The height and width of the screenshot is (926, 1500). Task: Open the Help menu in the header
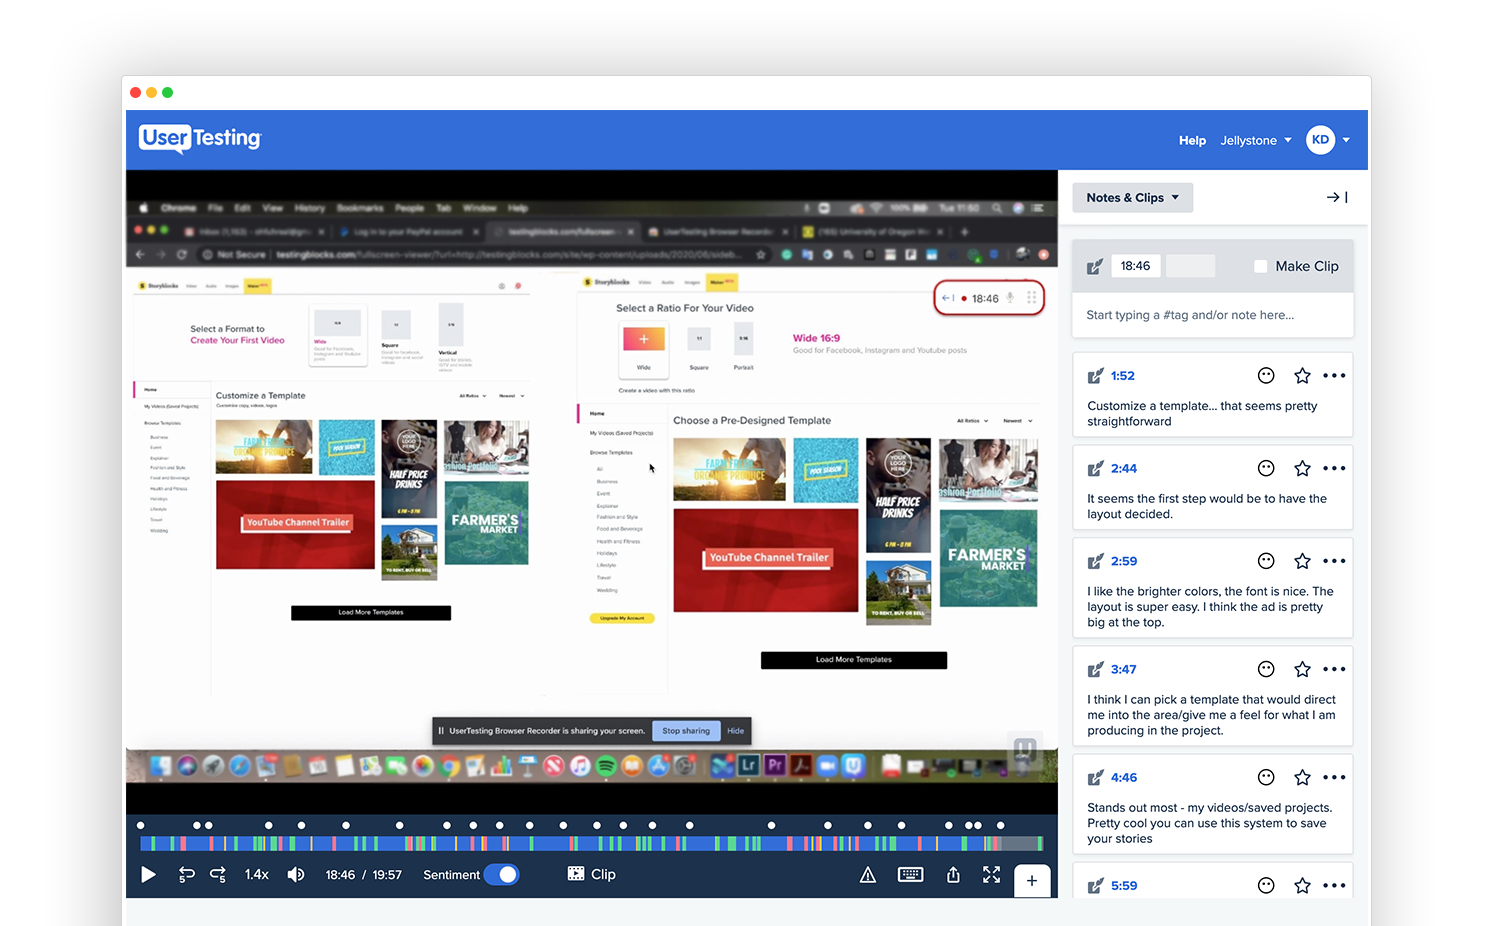(x=1192, y=141)
